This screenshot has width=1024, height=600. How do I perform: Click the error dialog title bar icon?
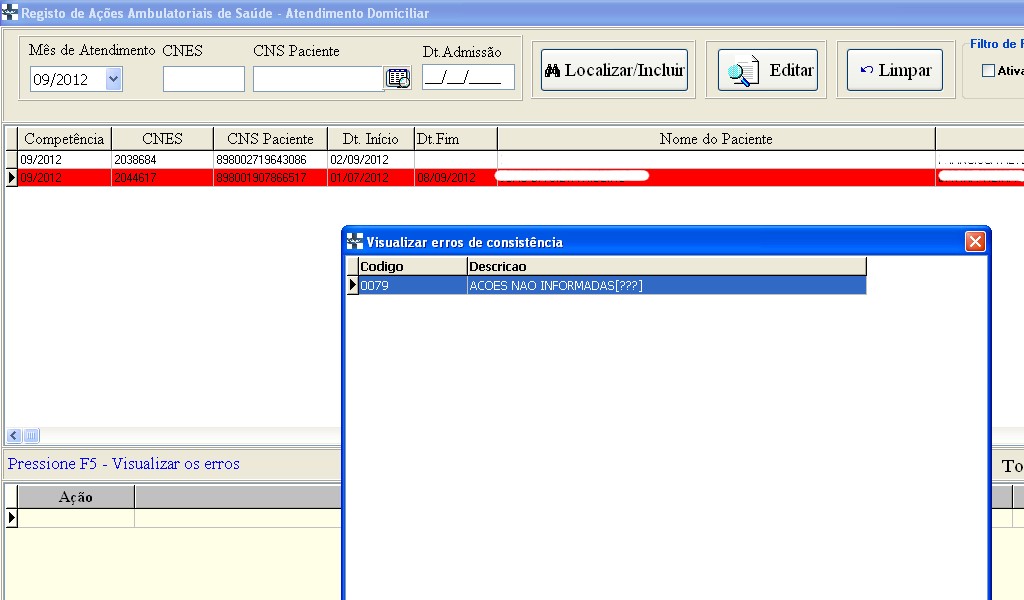point(355,242)
